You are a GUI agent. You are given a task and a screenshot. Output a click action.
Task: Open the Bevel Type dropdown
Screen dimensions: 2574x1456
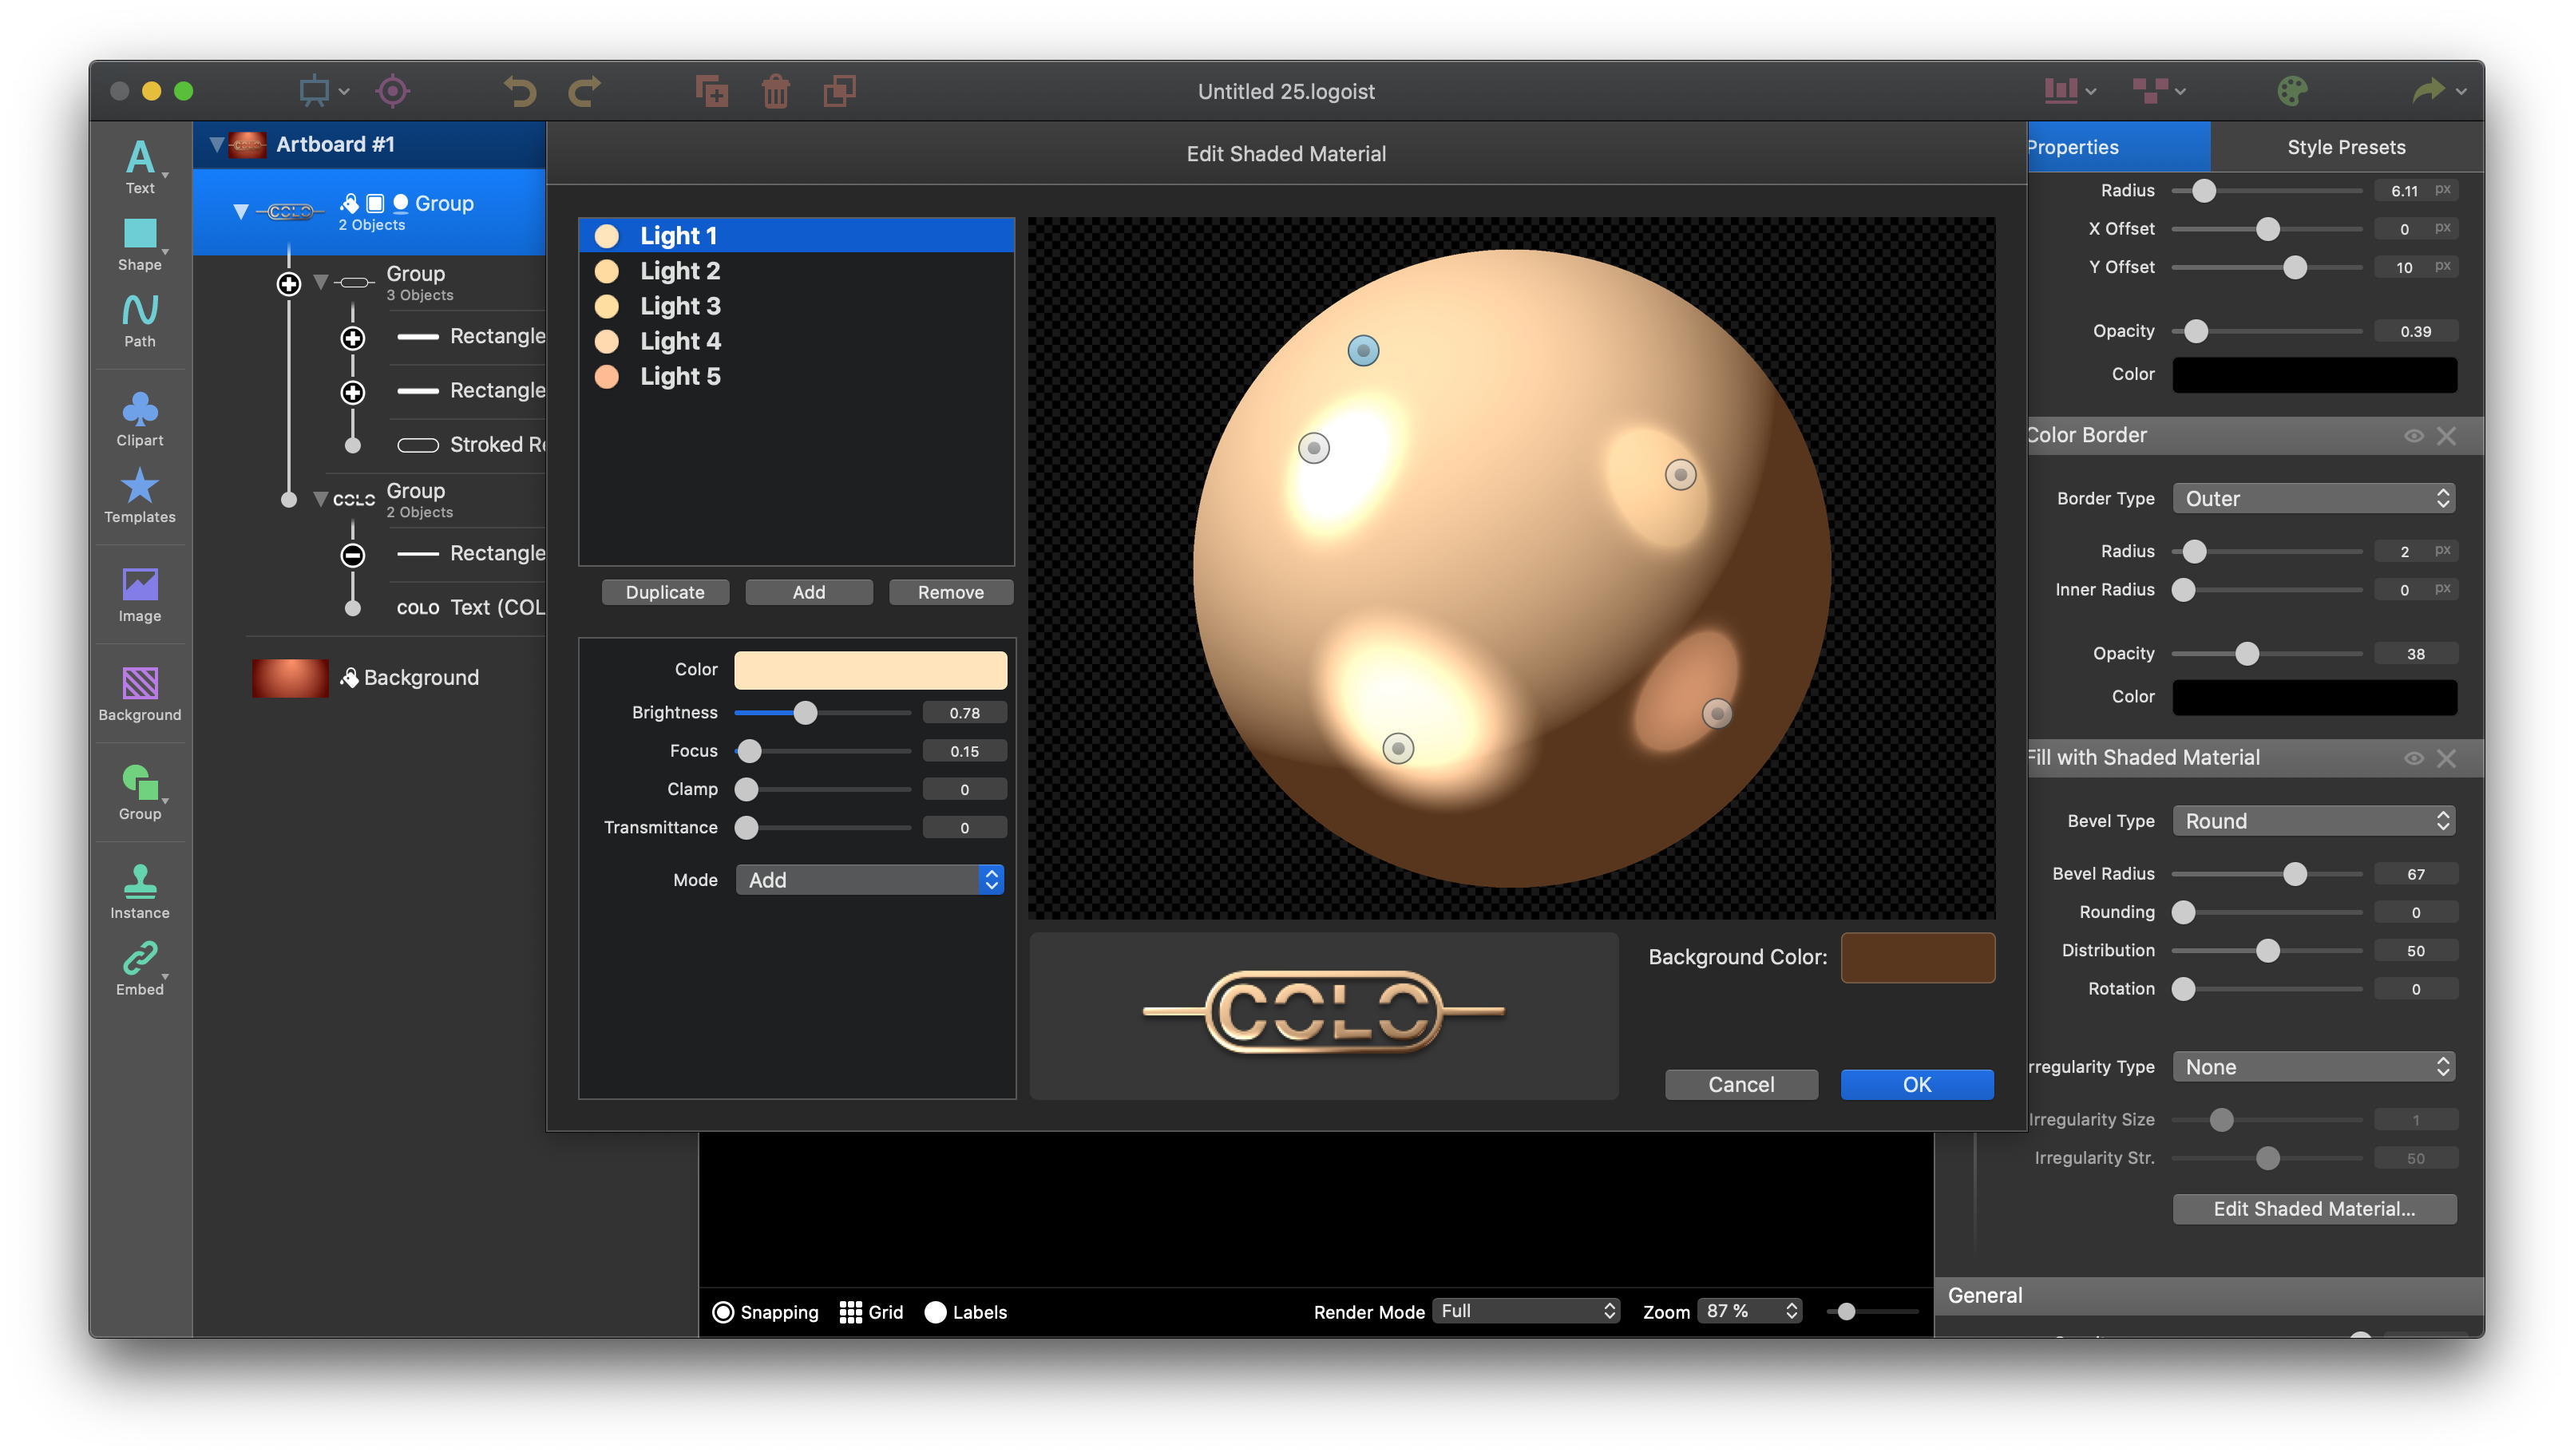tap(2314, 821)
